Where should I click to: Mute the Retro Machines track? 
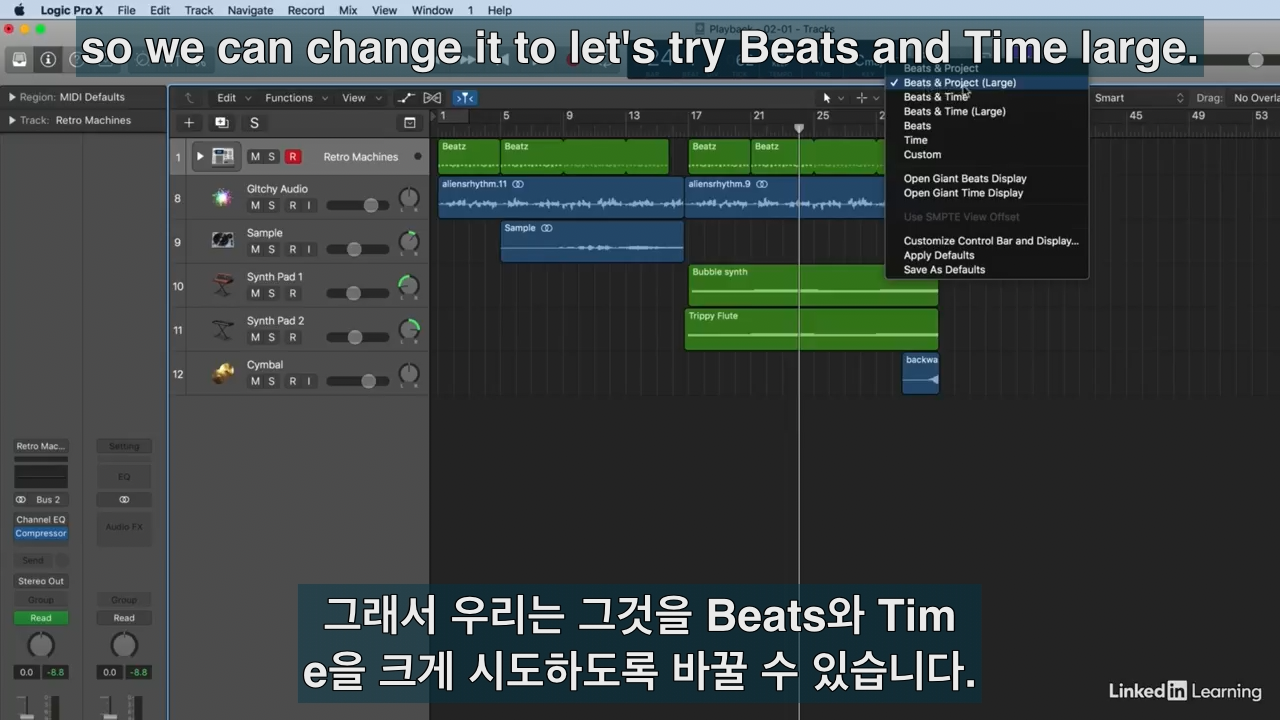point(255,157)
